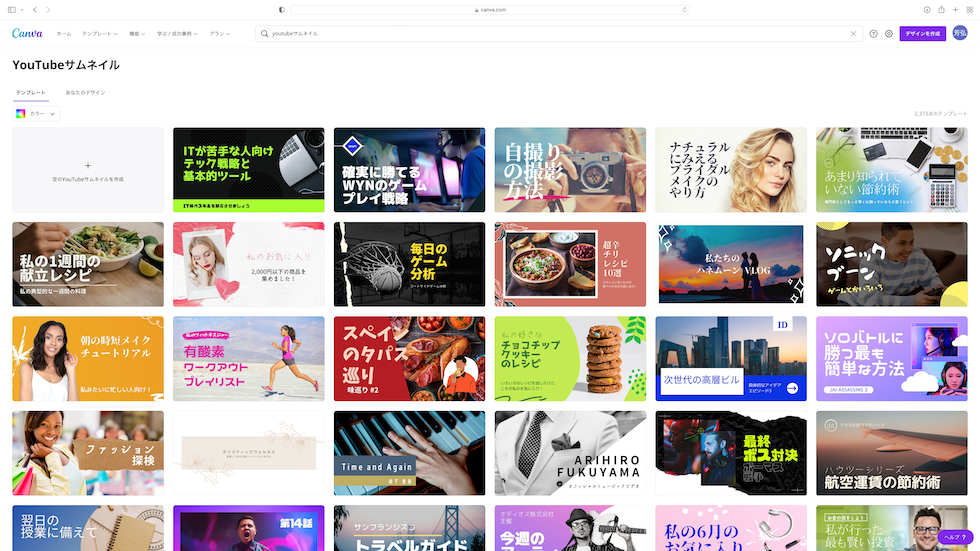The height and width of the screenshot is (551, 980).
Task: Open the 最終ボス対決 template
Action: pos(731,453)
